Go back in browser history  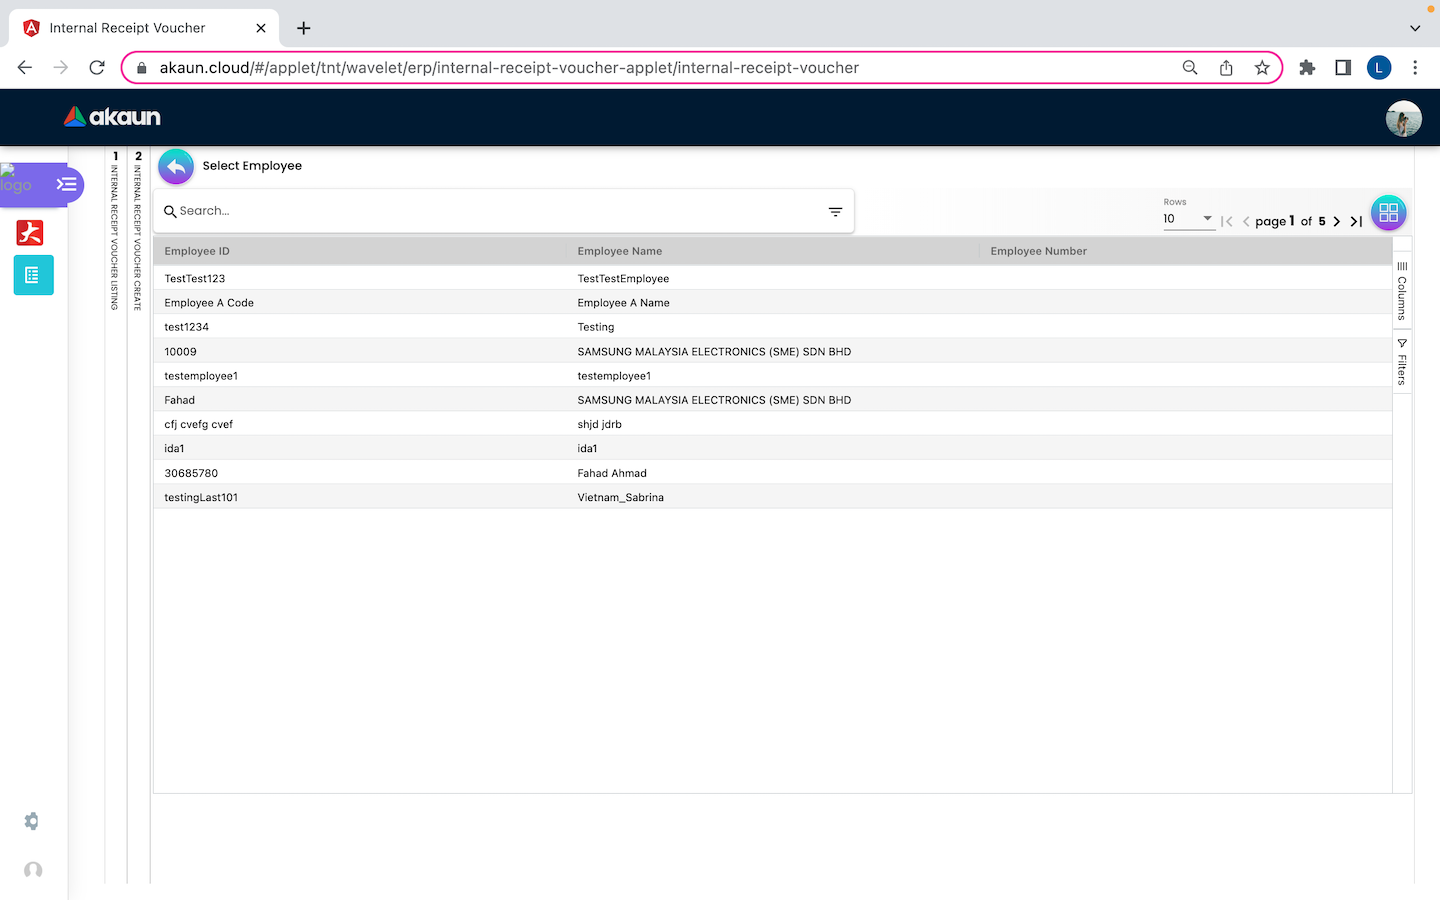[x=25, y=68]
